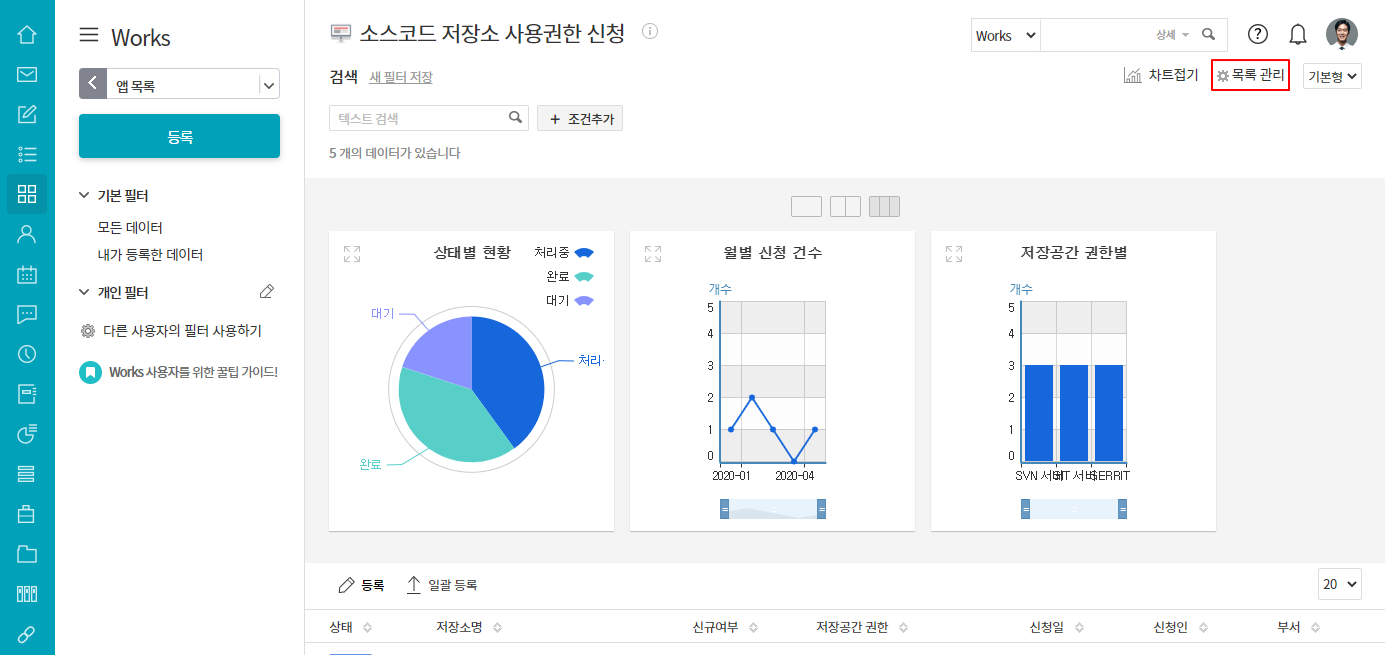This screenshot has height=655, width=1385.
Task: Select 내가 등록한 데이터 filter
Action: click(150, 255)
